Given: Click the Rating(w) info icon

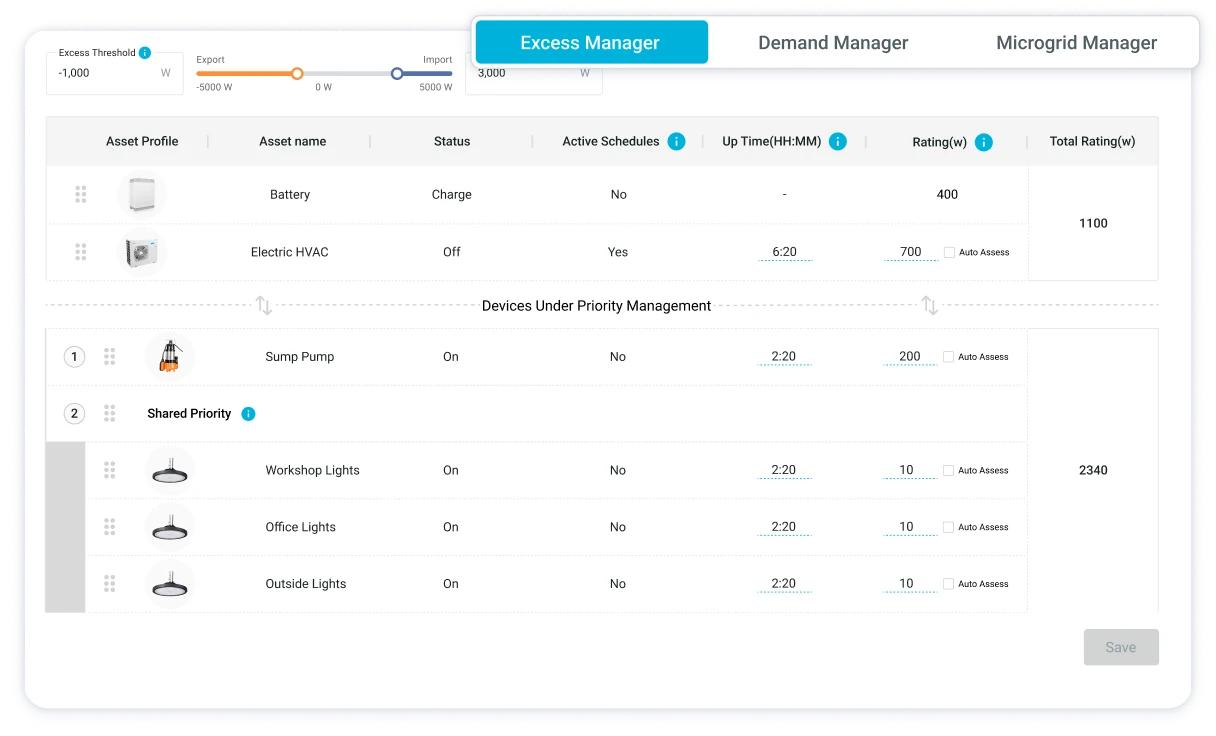Looking at the screenshot, I should 984,142.
